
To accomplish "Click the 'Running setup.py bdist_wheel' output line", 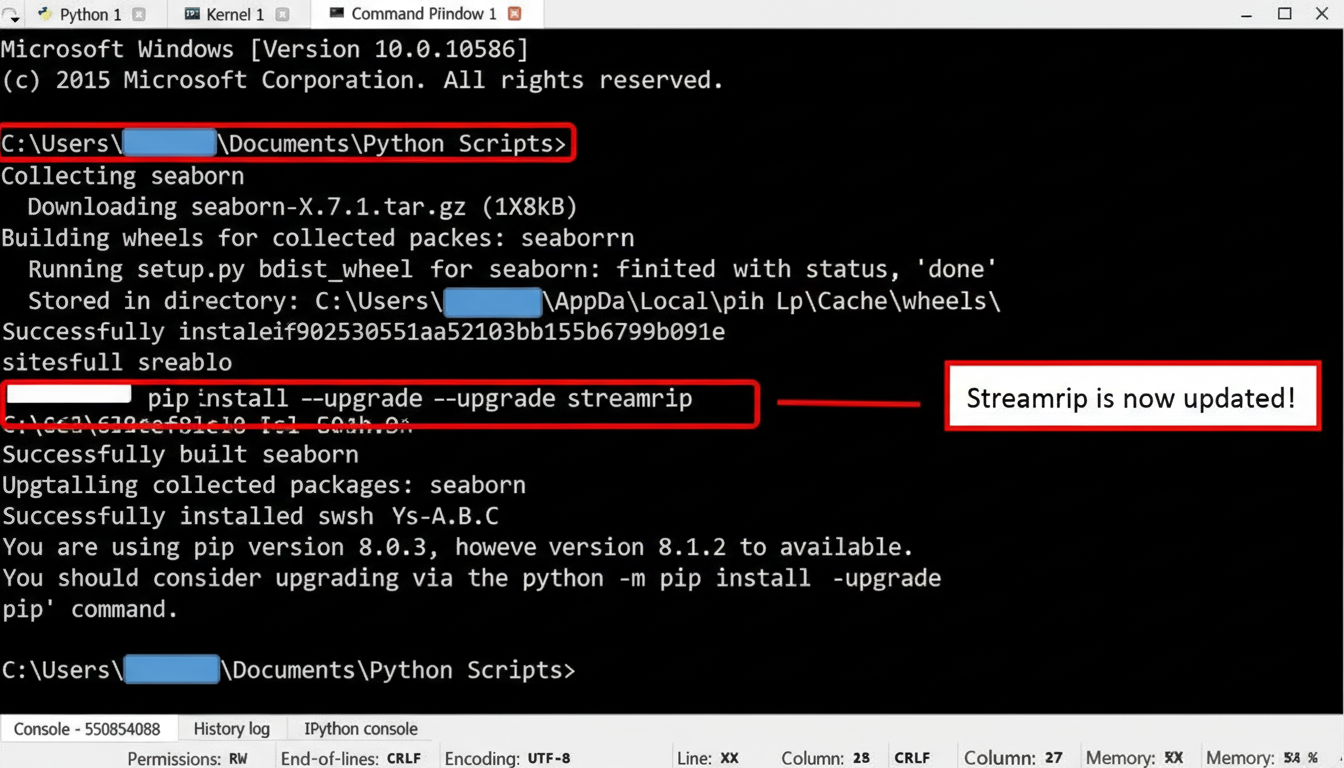I will click(512, 269).
